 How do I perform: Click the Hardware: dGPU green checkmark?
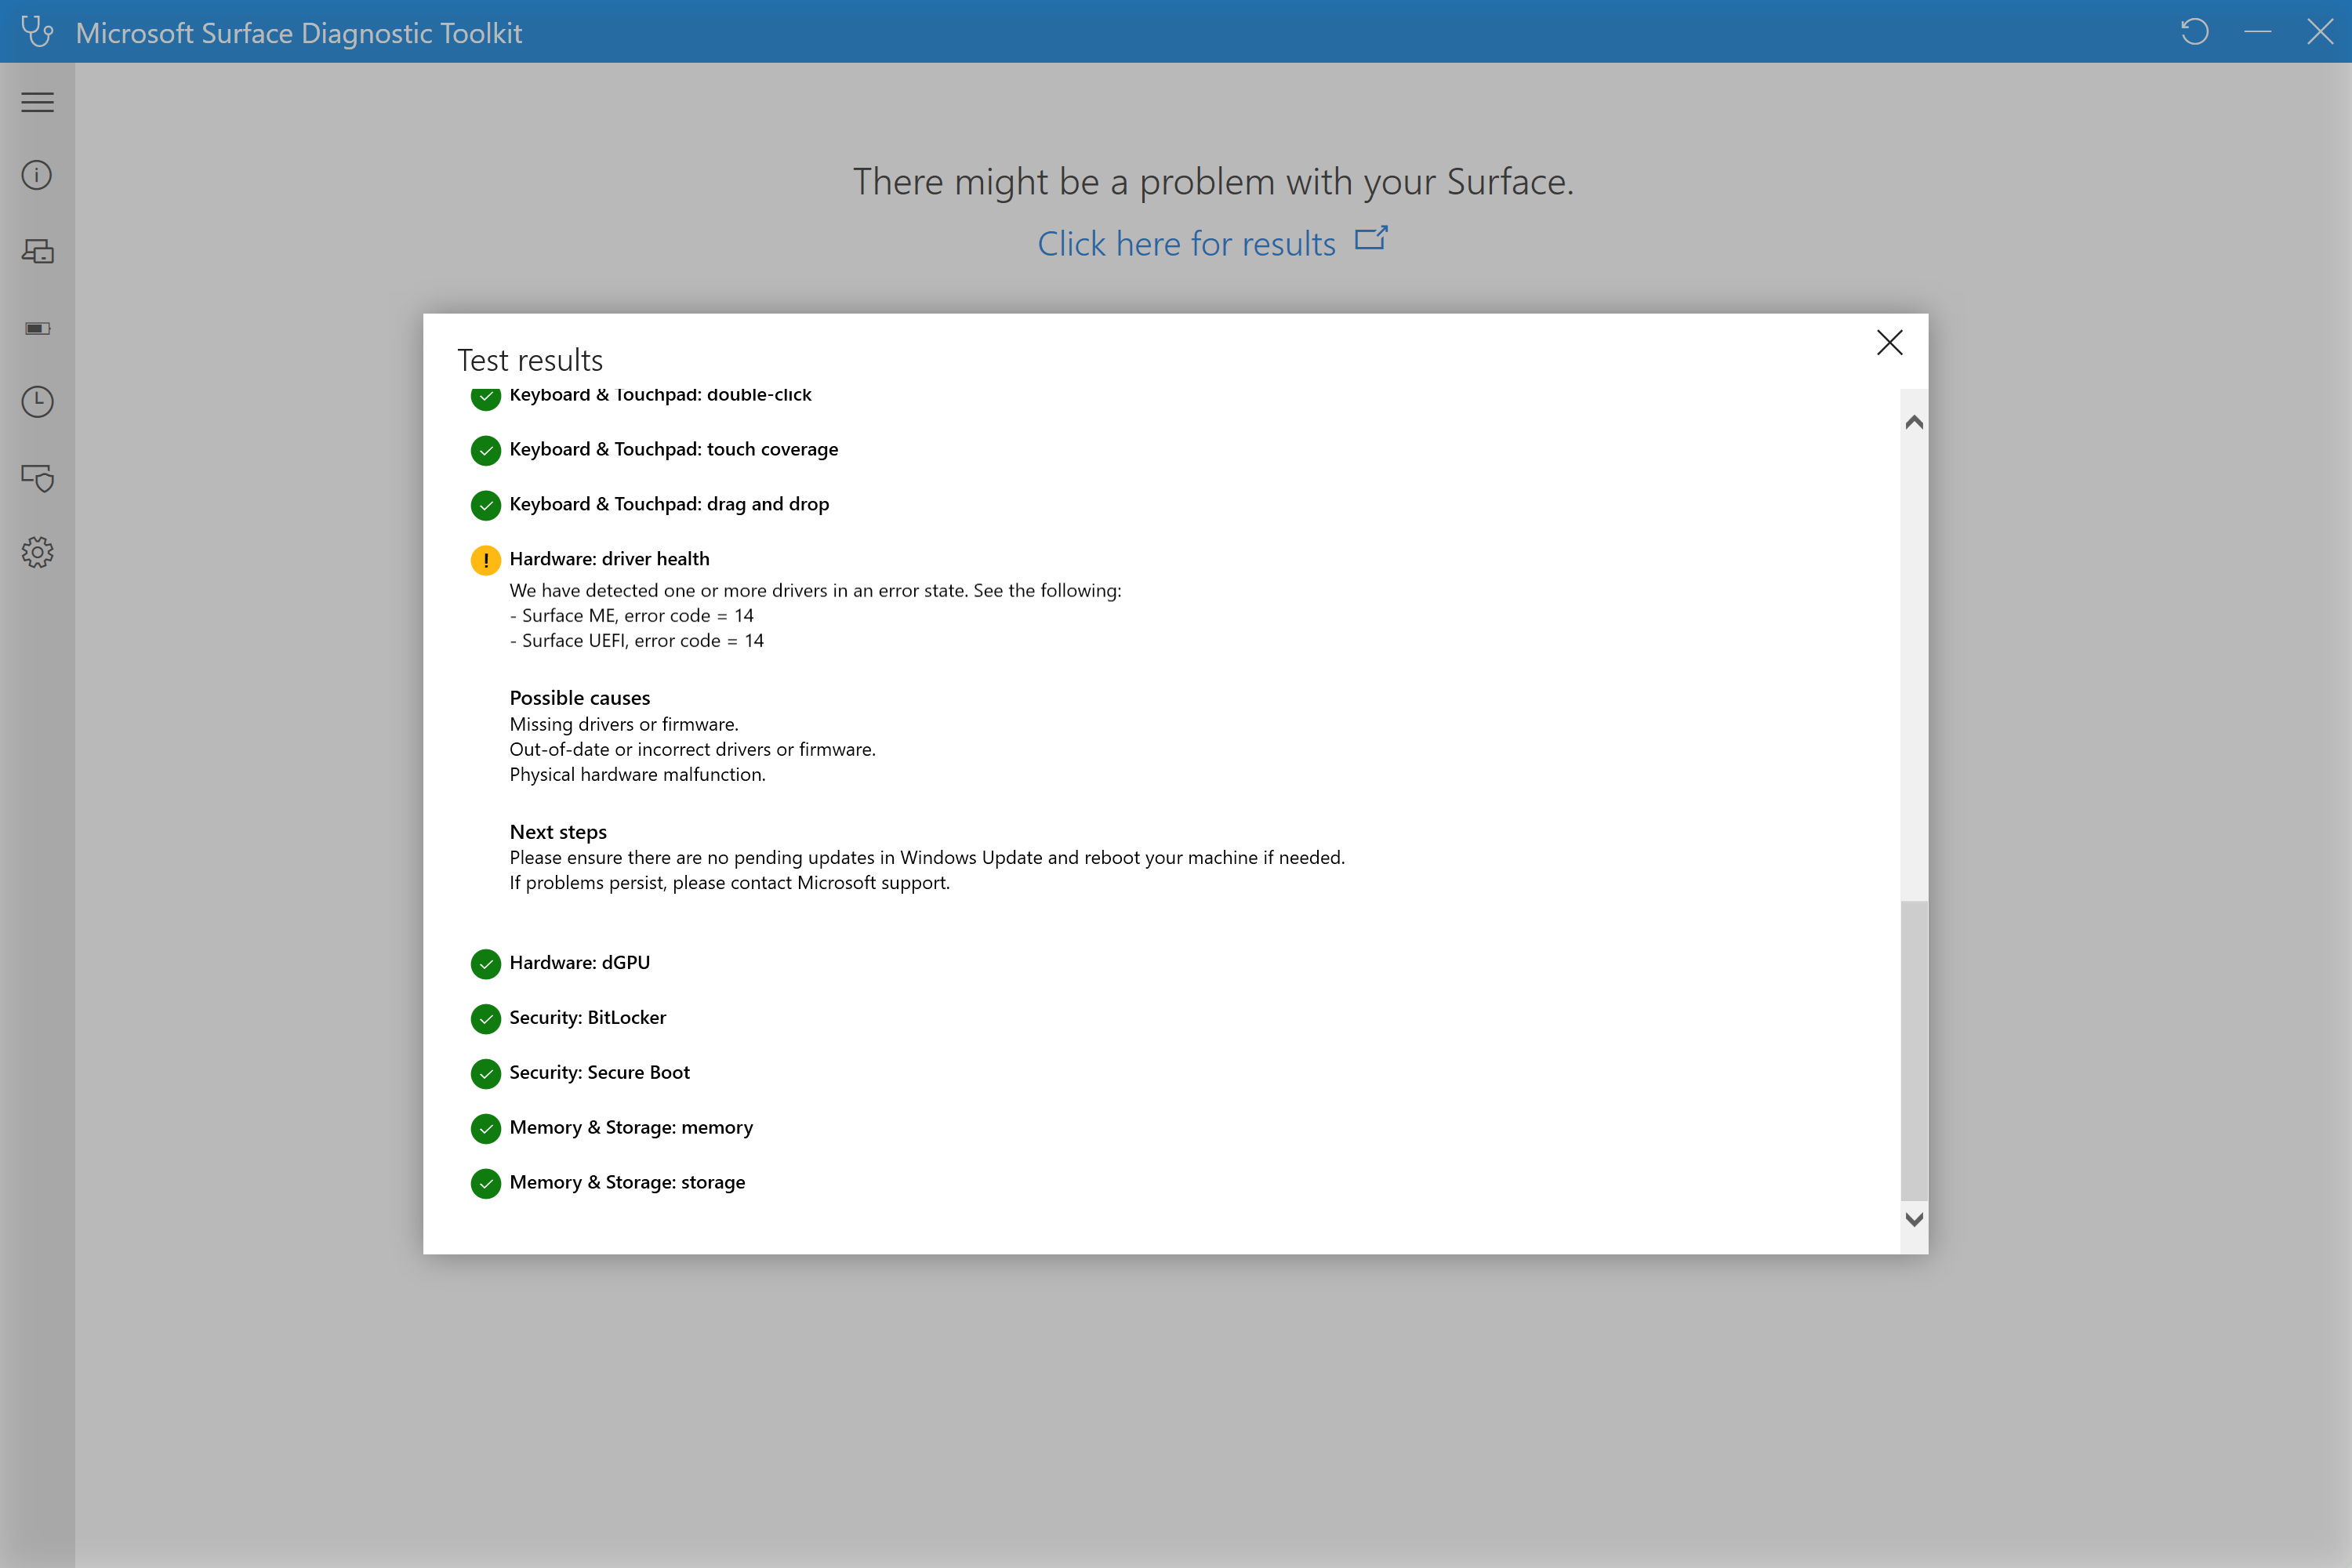point(485,963)
